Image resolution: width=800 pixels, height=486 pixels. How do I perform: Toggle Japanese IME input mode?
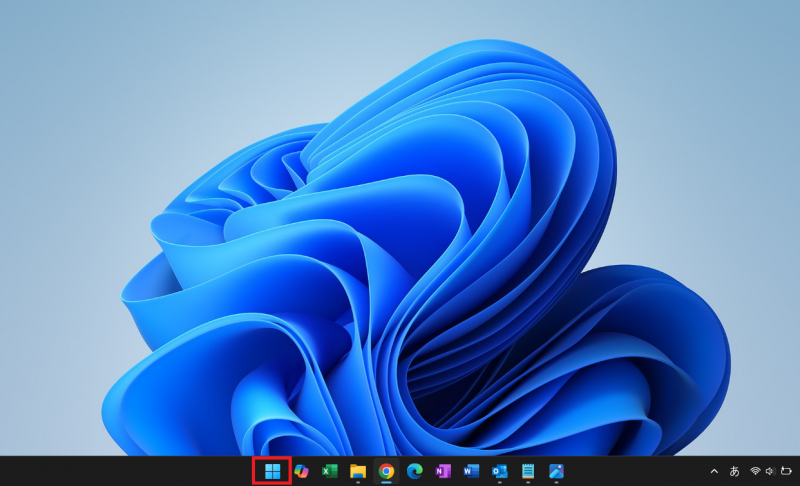coord(734,471)
